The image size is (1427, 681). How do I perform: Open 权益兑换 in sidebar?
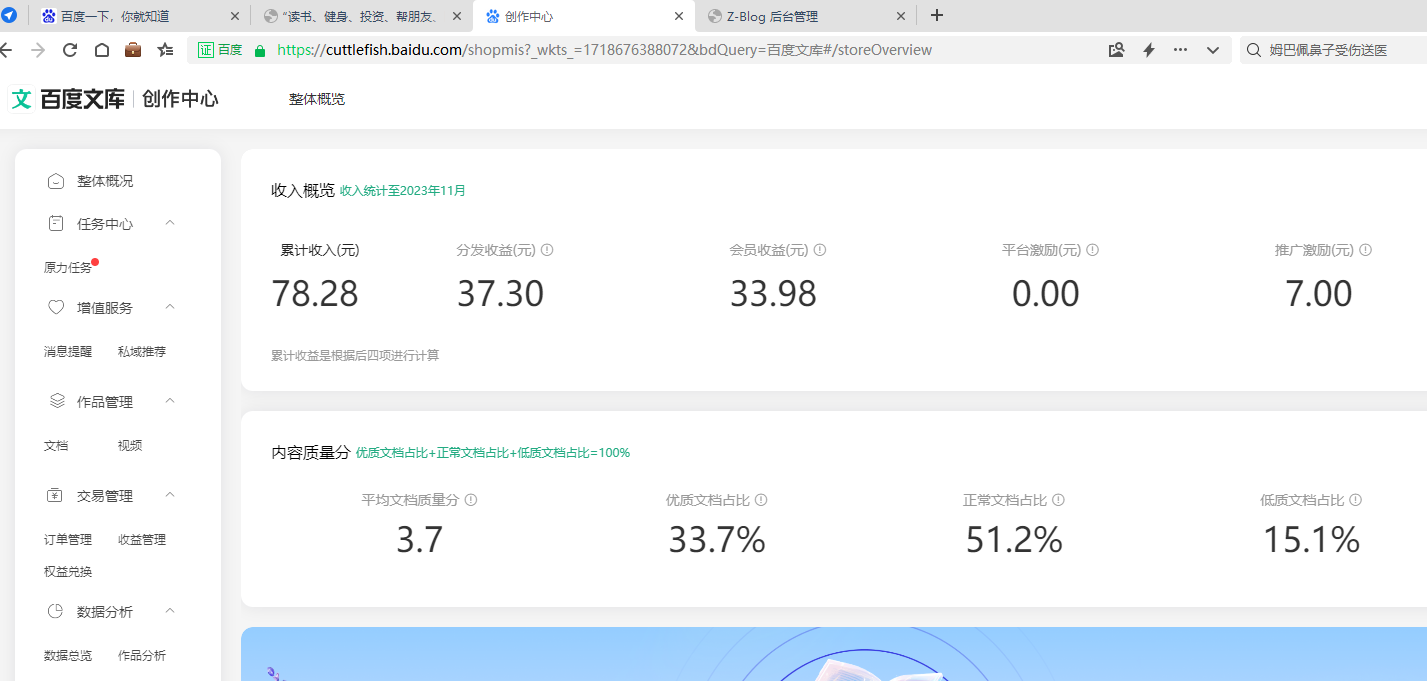point(68,572)
